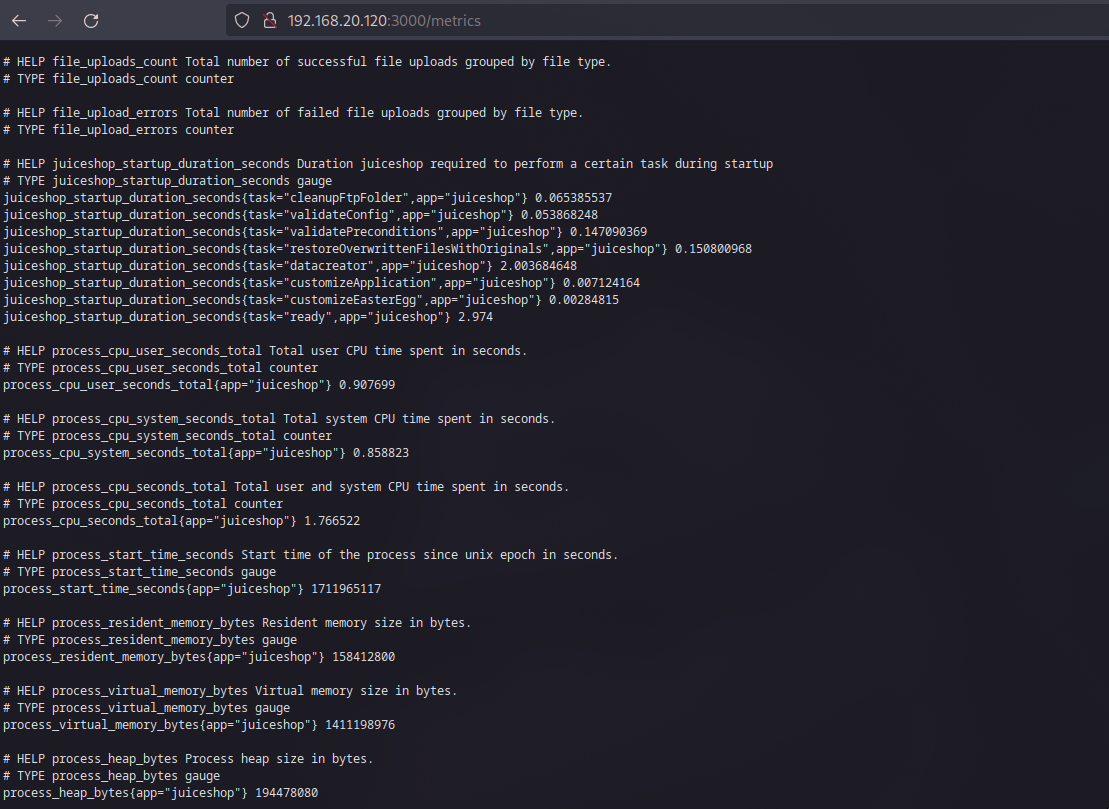Click the restoreOverwrittenFilesWithOriginals metric line
This screenshot has width=1109, height=809.
point(377,249)
